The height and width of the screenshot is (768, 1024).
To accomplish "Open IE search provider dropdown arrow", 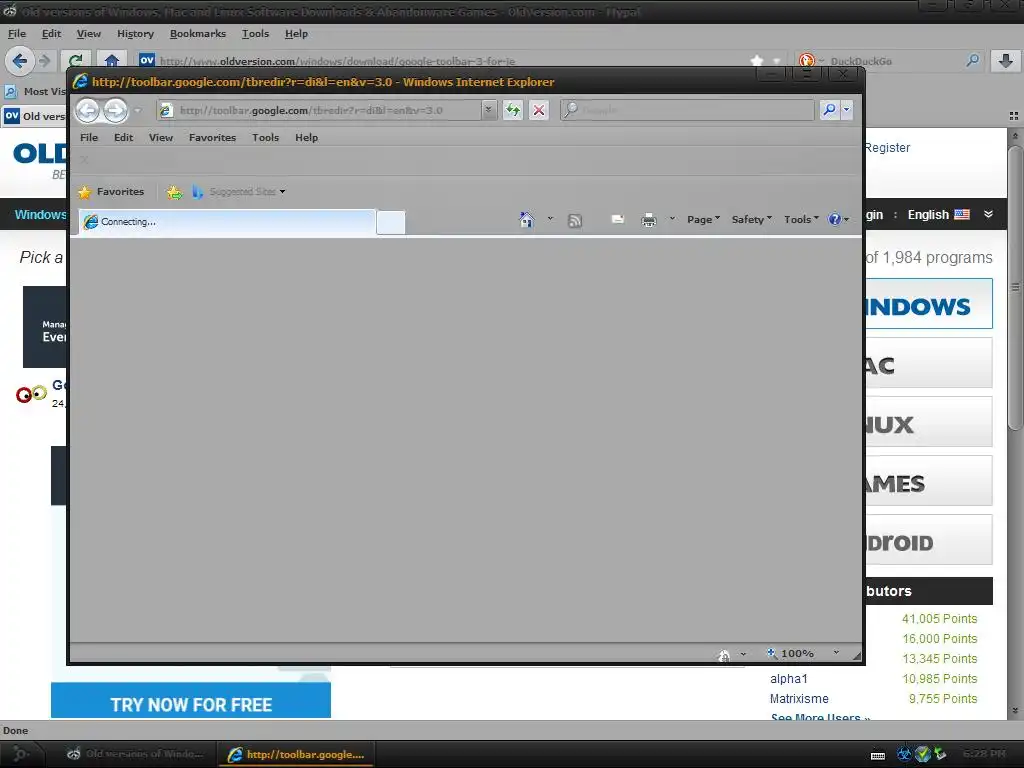I will point(846,110).
